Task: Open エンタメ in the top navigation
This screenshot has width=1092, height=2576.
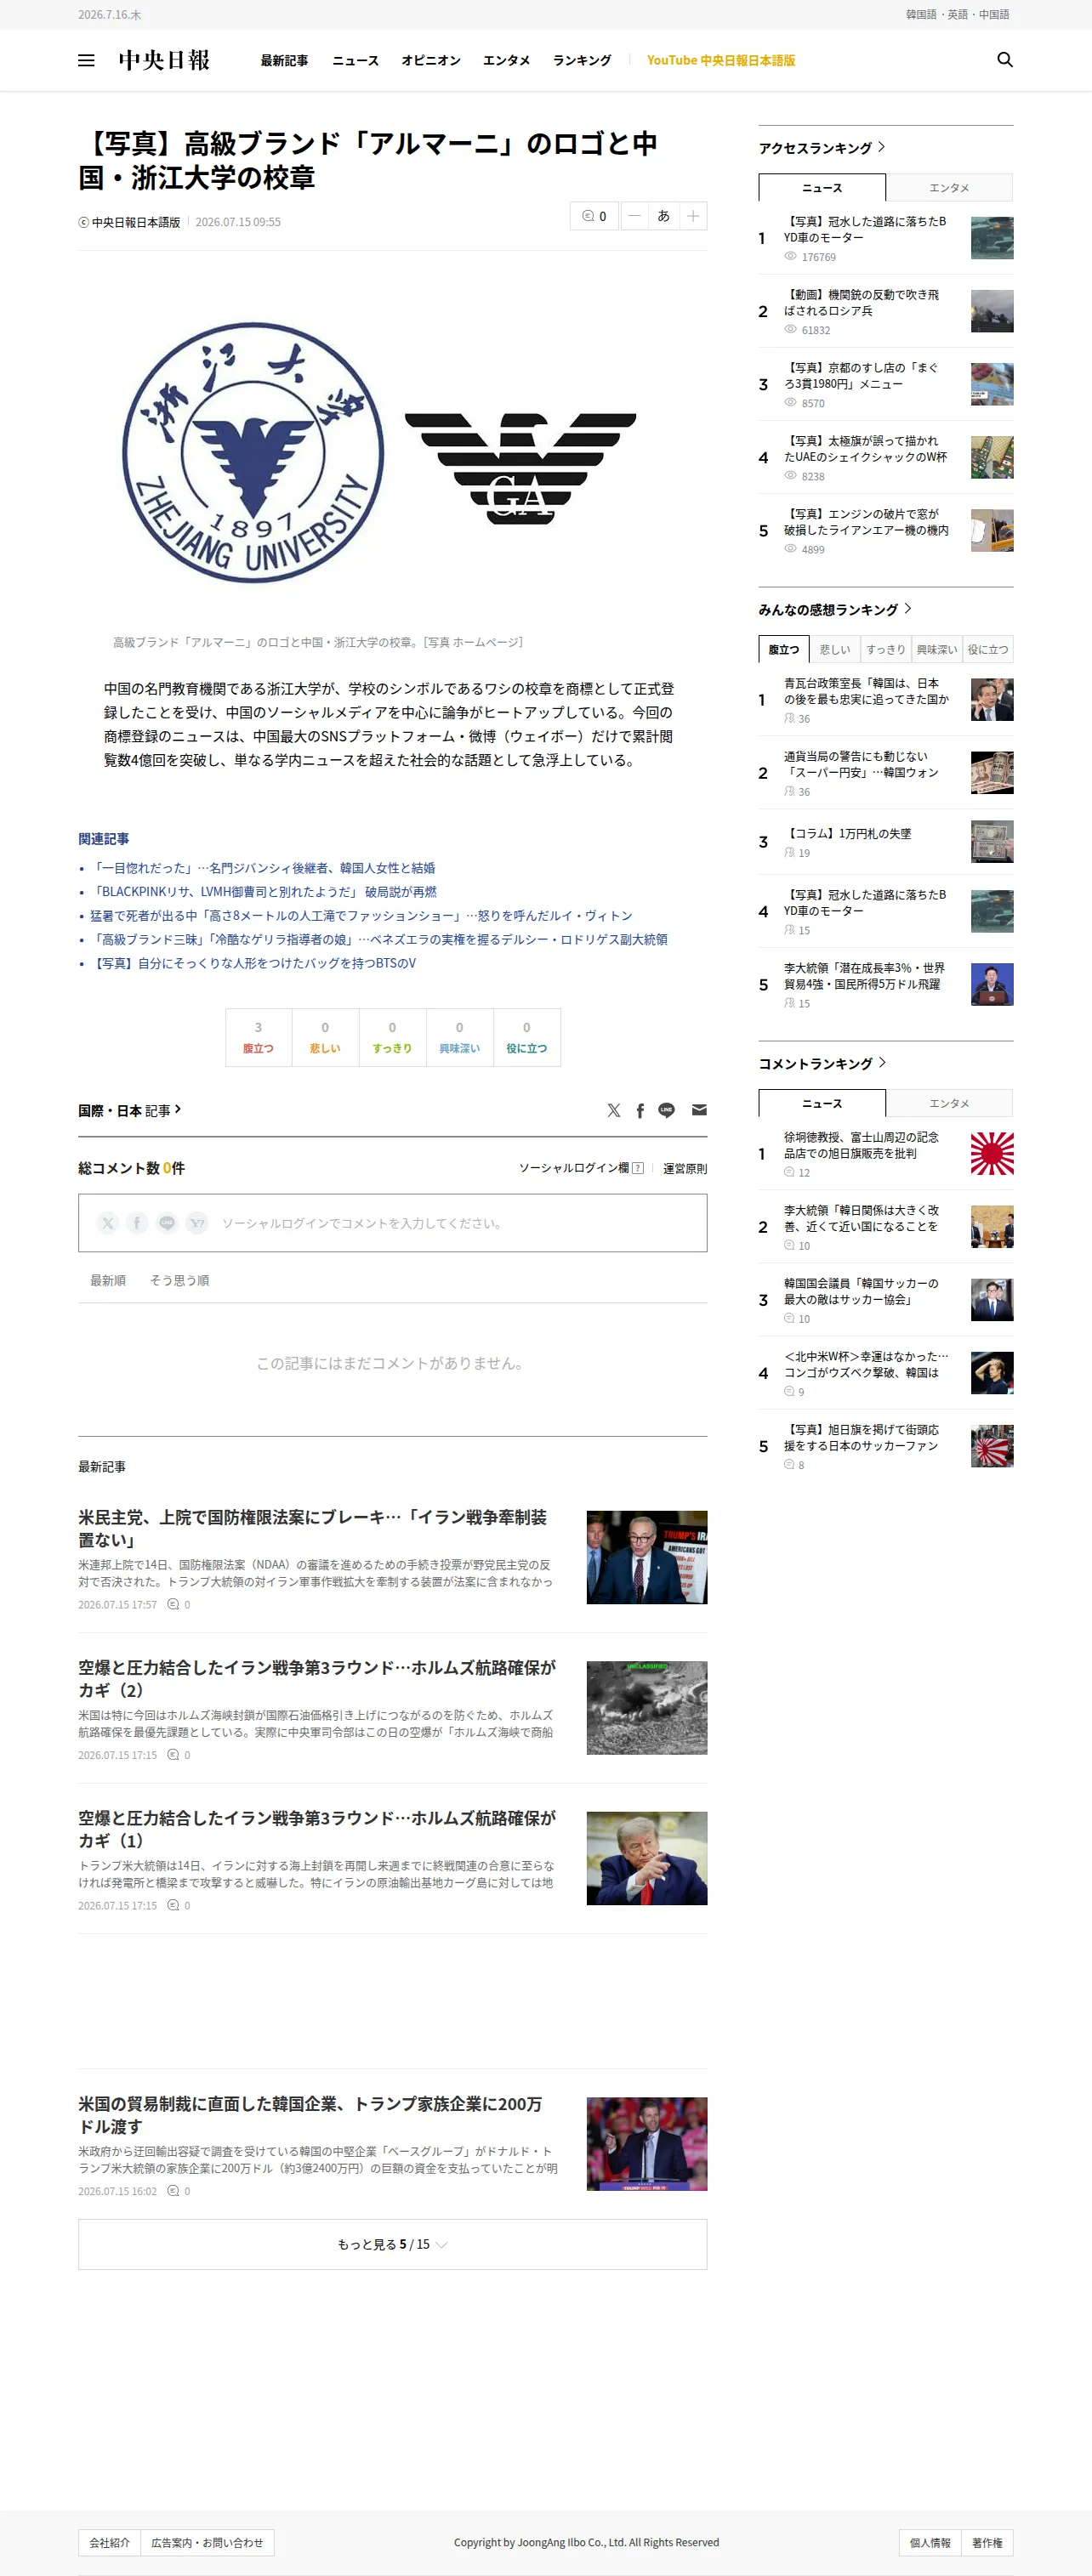Action: pyautogui.click(x=506, y=60)
